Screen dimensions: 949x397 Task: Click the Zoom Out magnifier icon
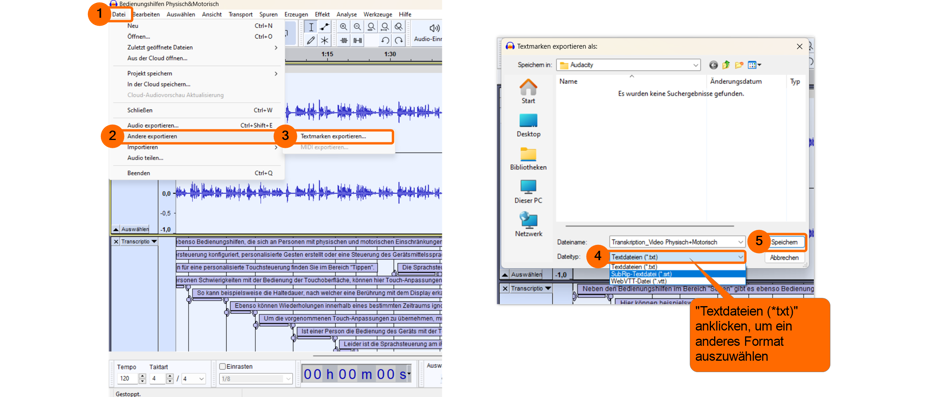[357, 27]
